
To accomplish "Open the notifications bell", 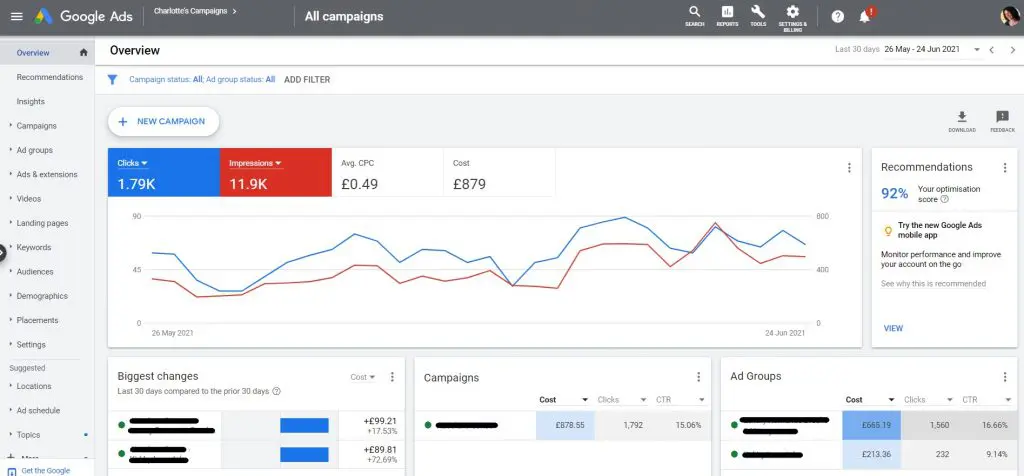I will coord(865,16).
